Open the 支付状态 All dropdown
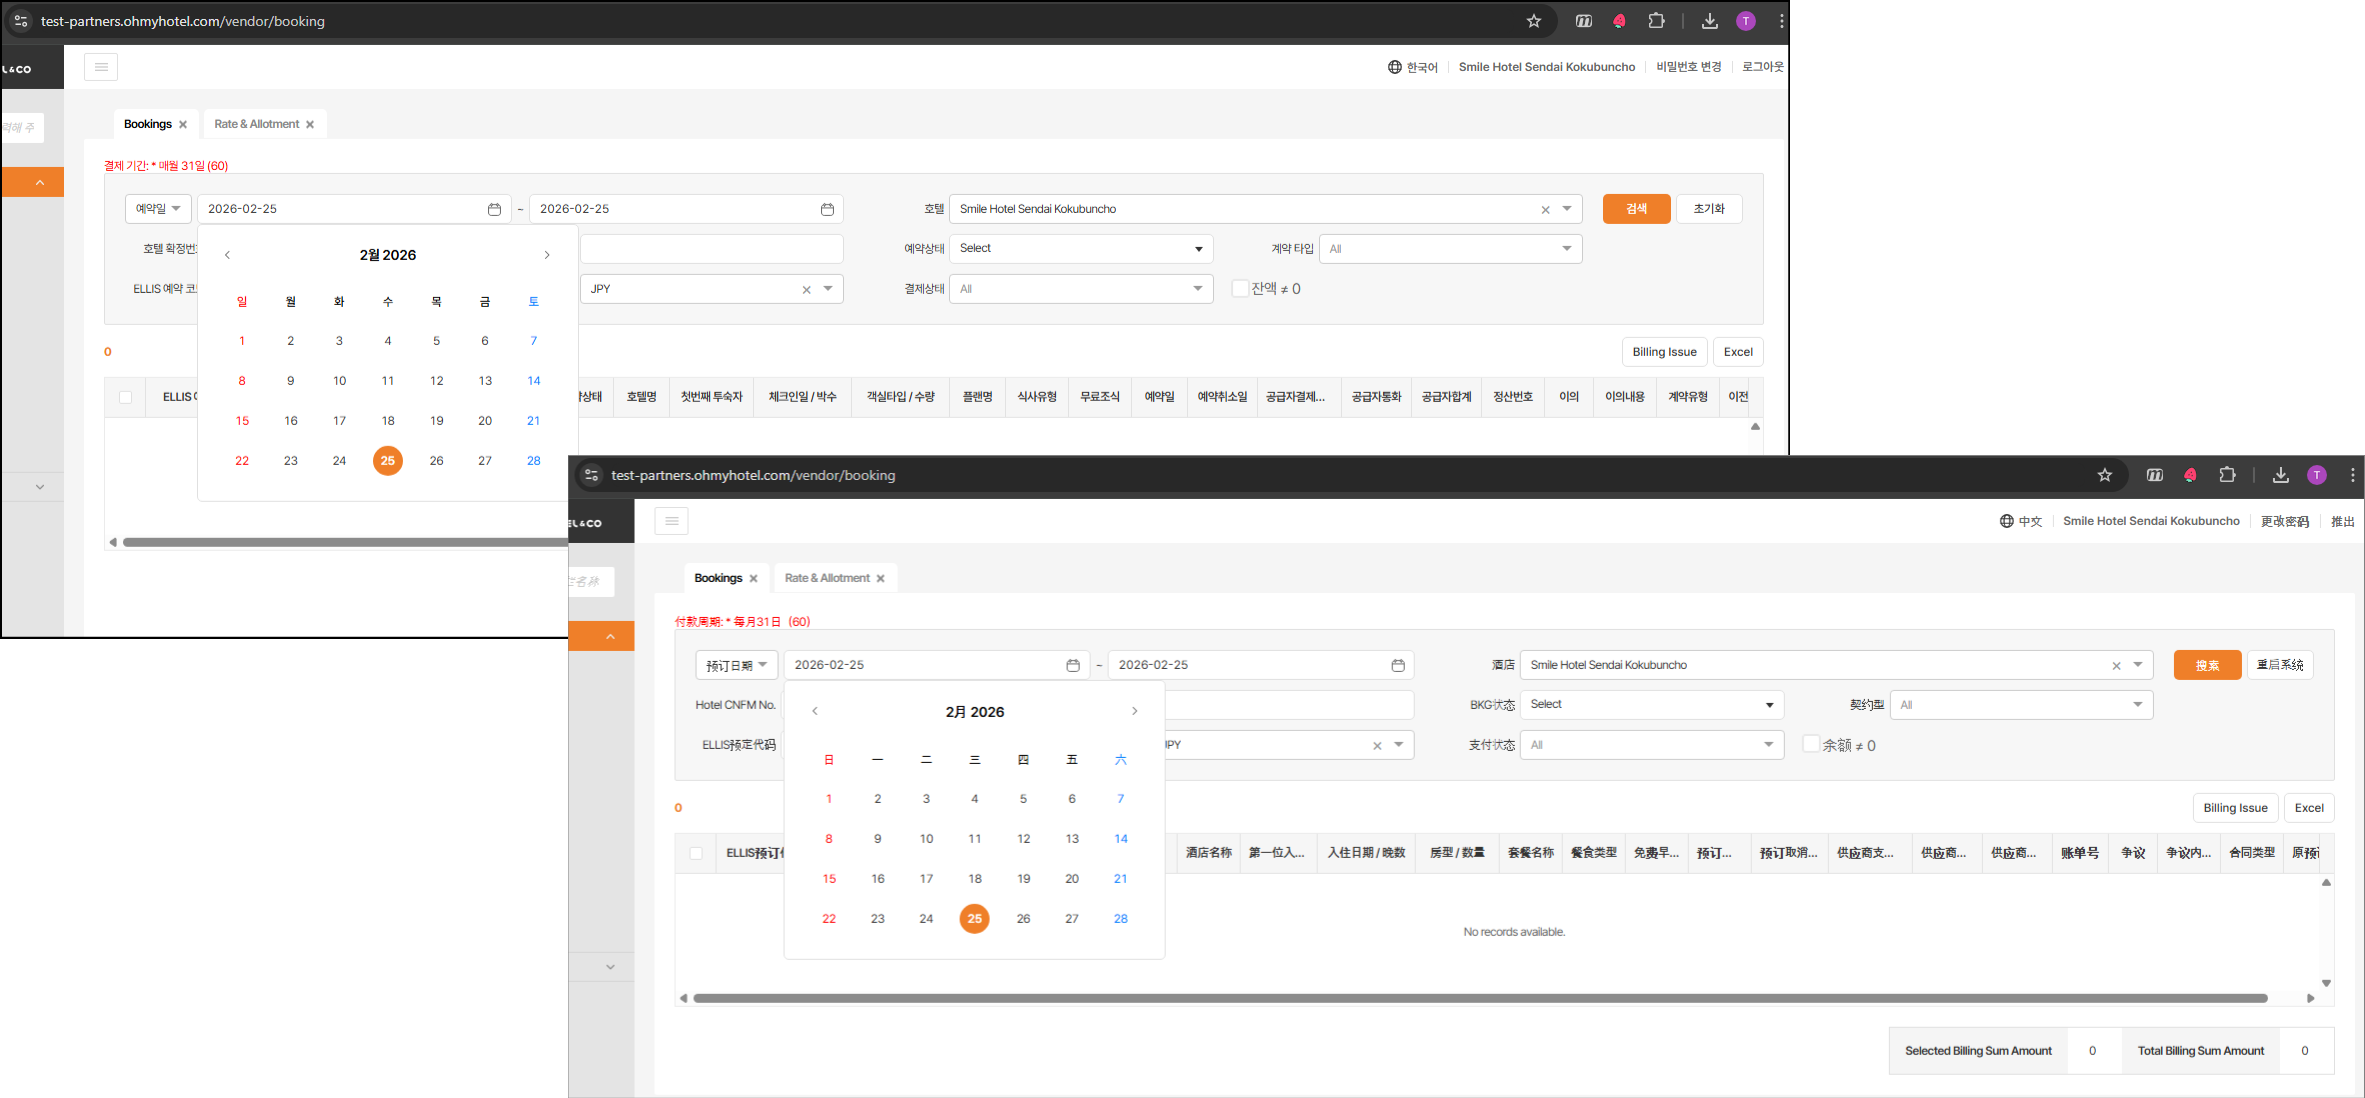The width and height of the screenshot is (2365, 1098). click(x=1651, y=745)
